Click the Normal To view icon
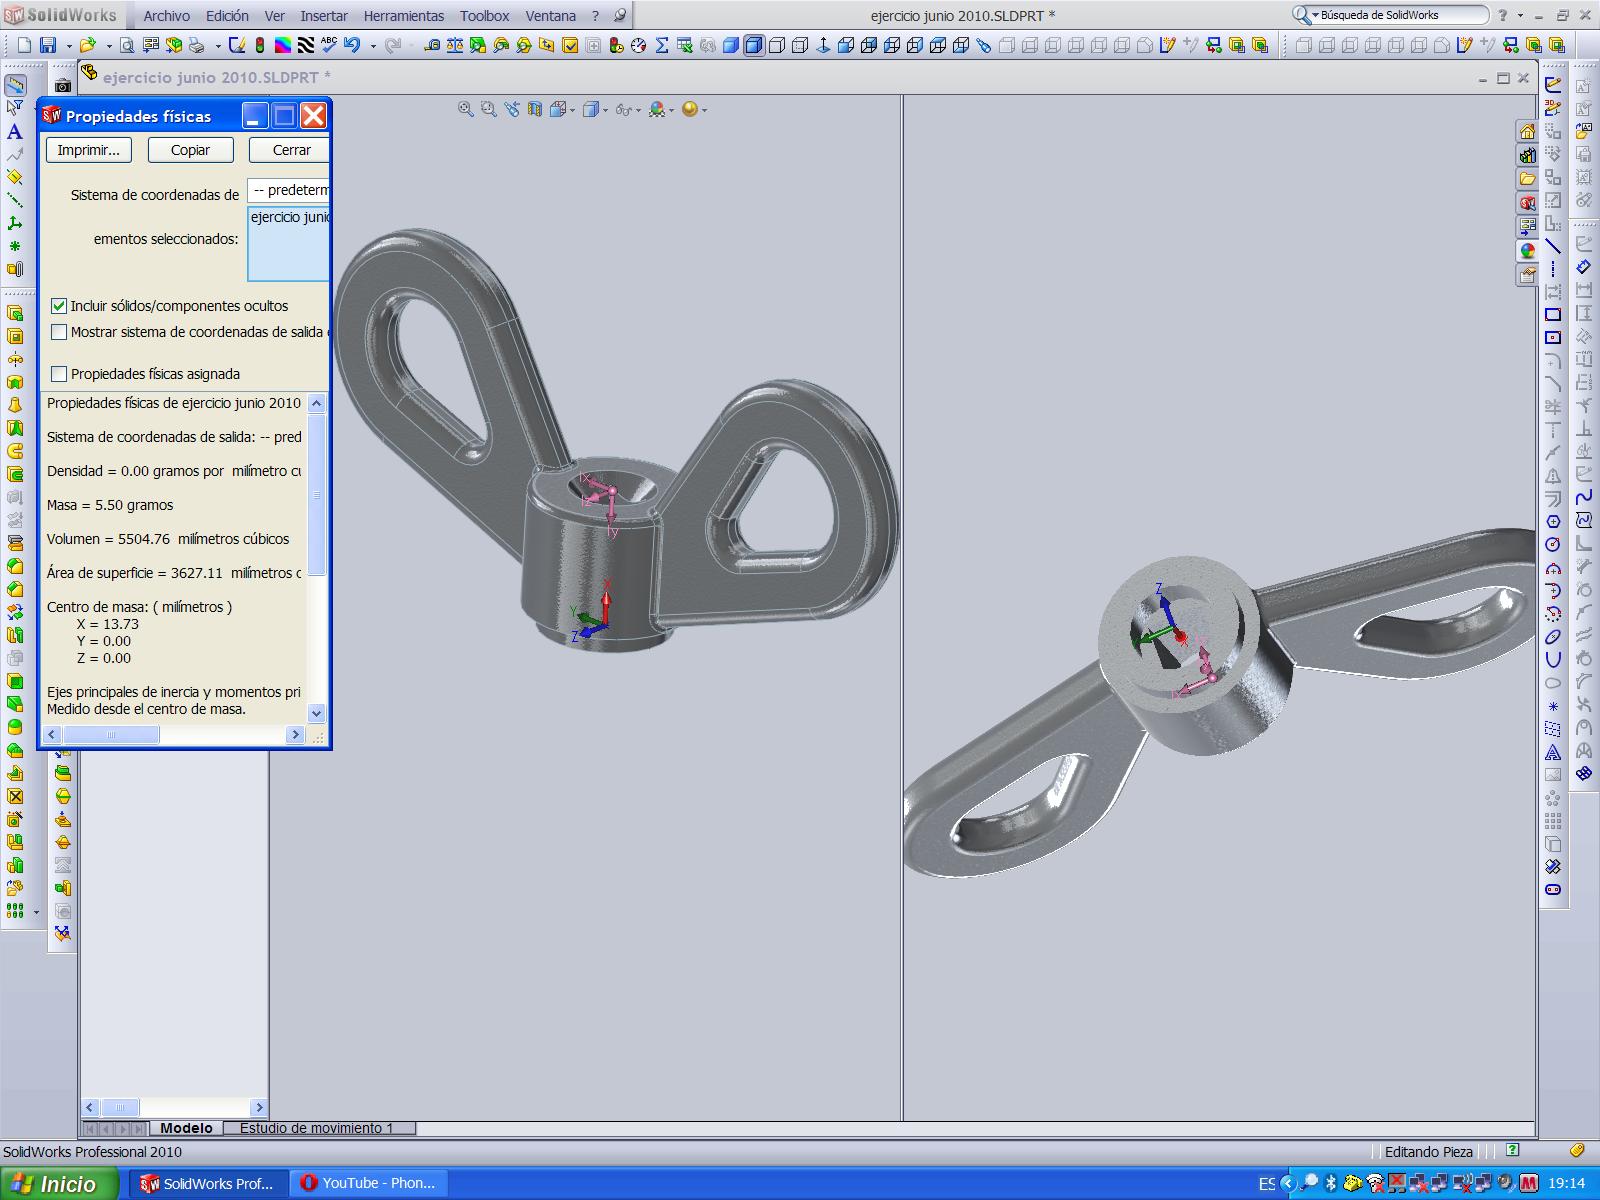 click(x=823, y=45)
